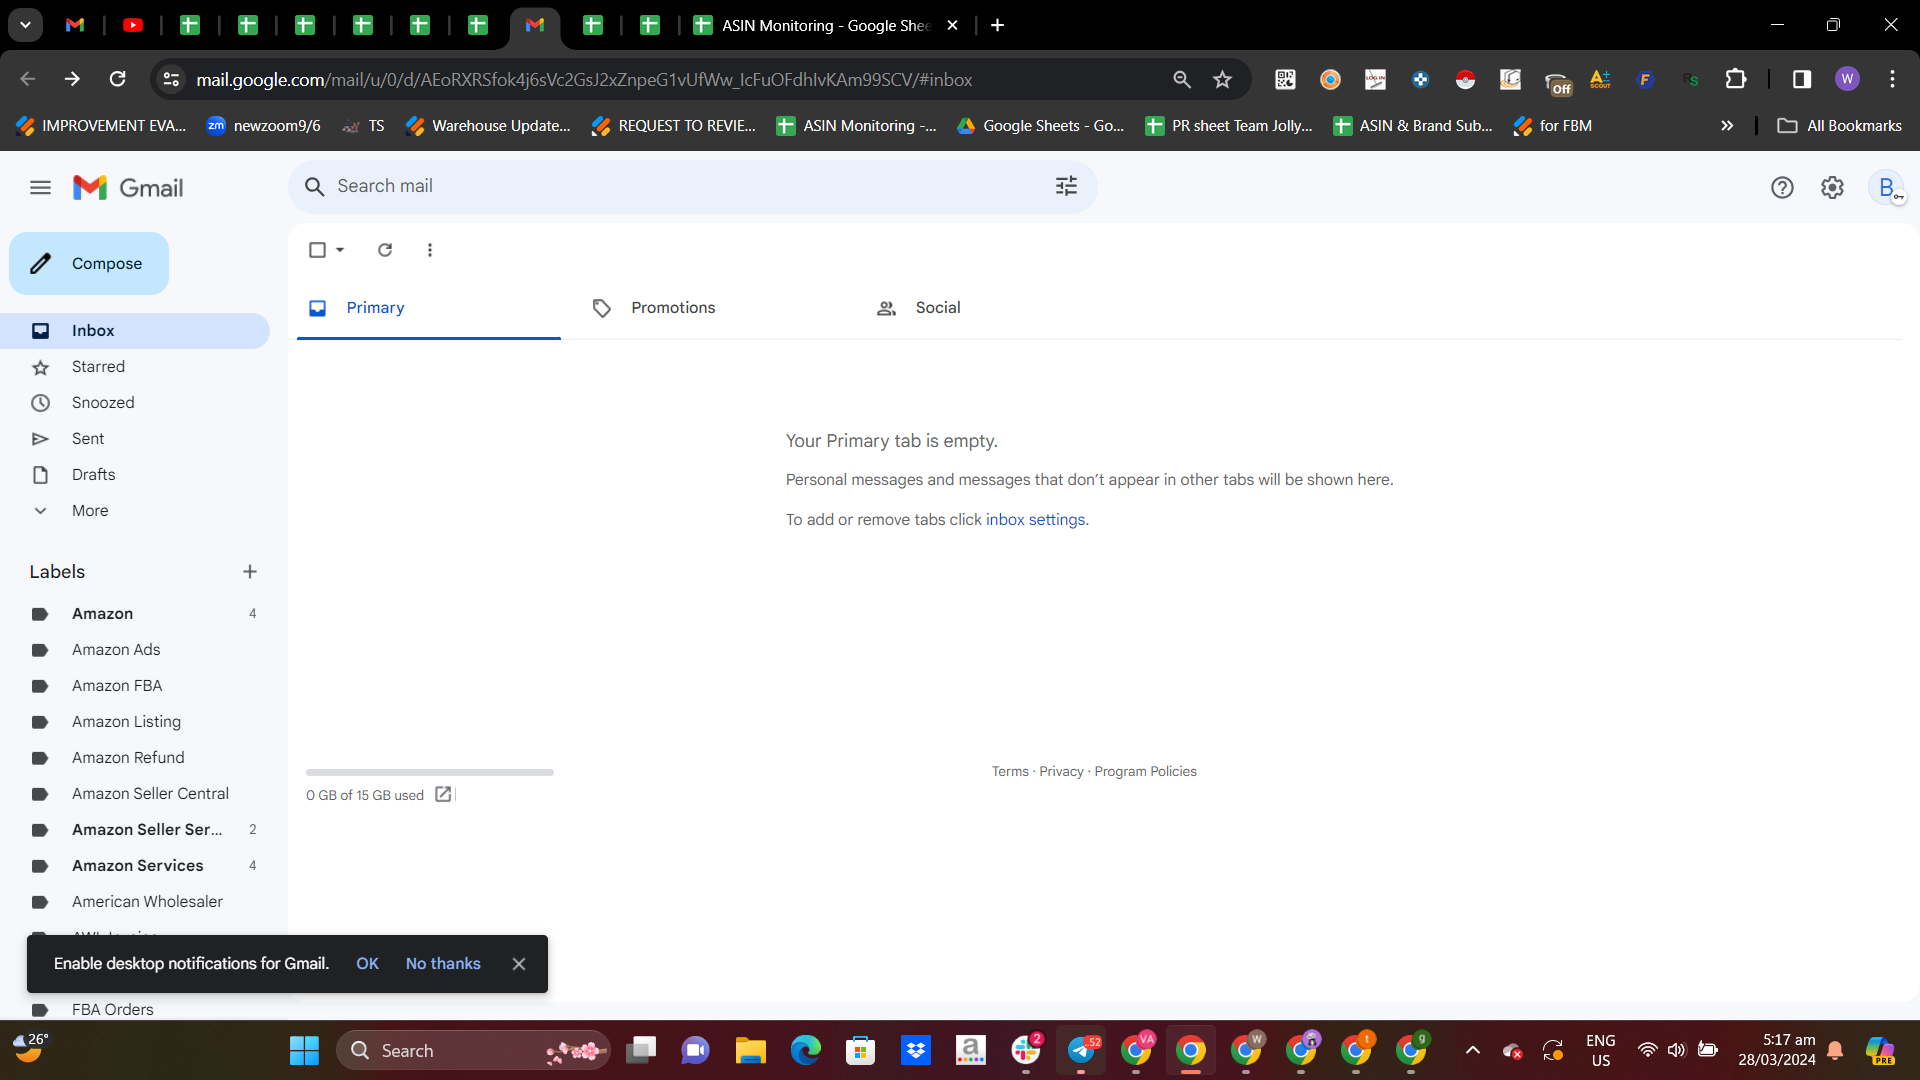Switch to the Promotions tab

point(712,308)
